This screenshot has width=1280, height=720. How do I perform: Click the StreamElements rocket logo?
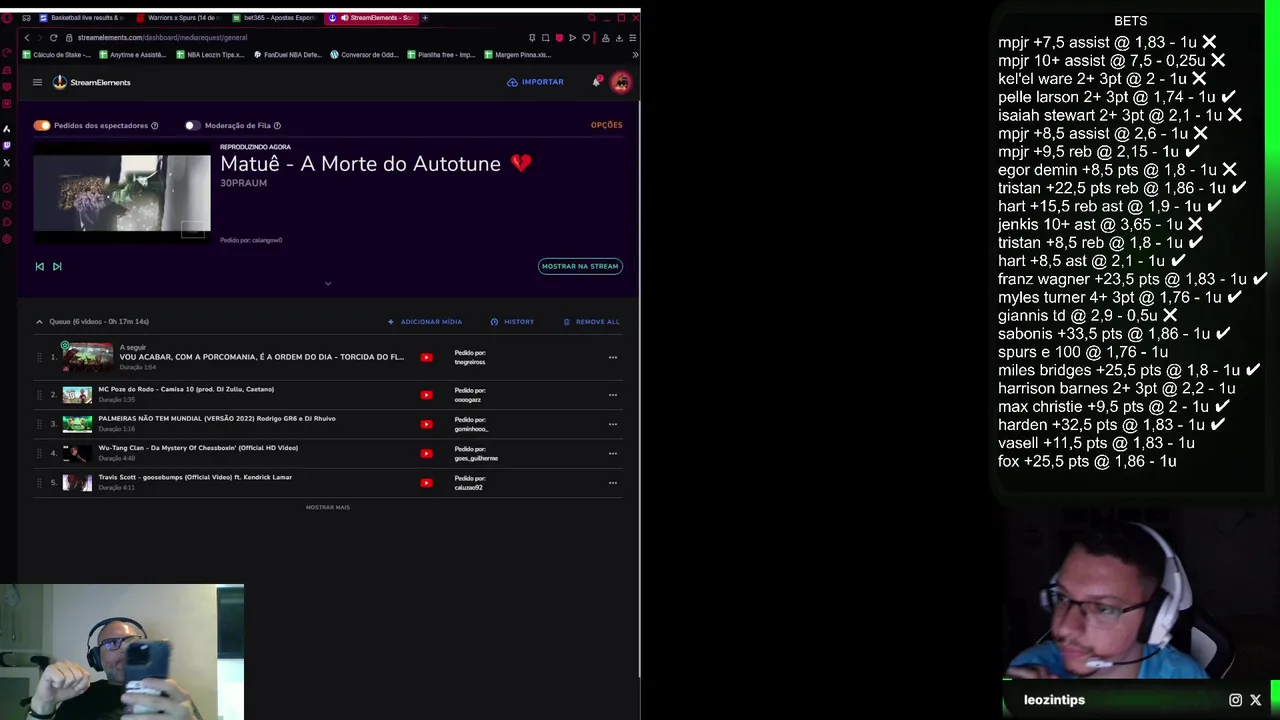(x=60, y=82)
